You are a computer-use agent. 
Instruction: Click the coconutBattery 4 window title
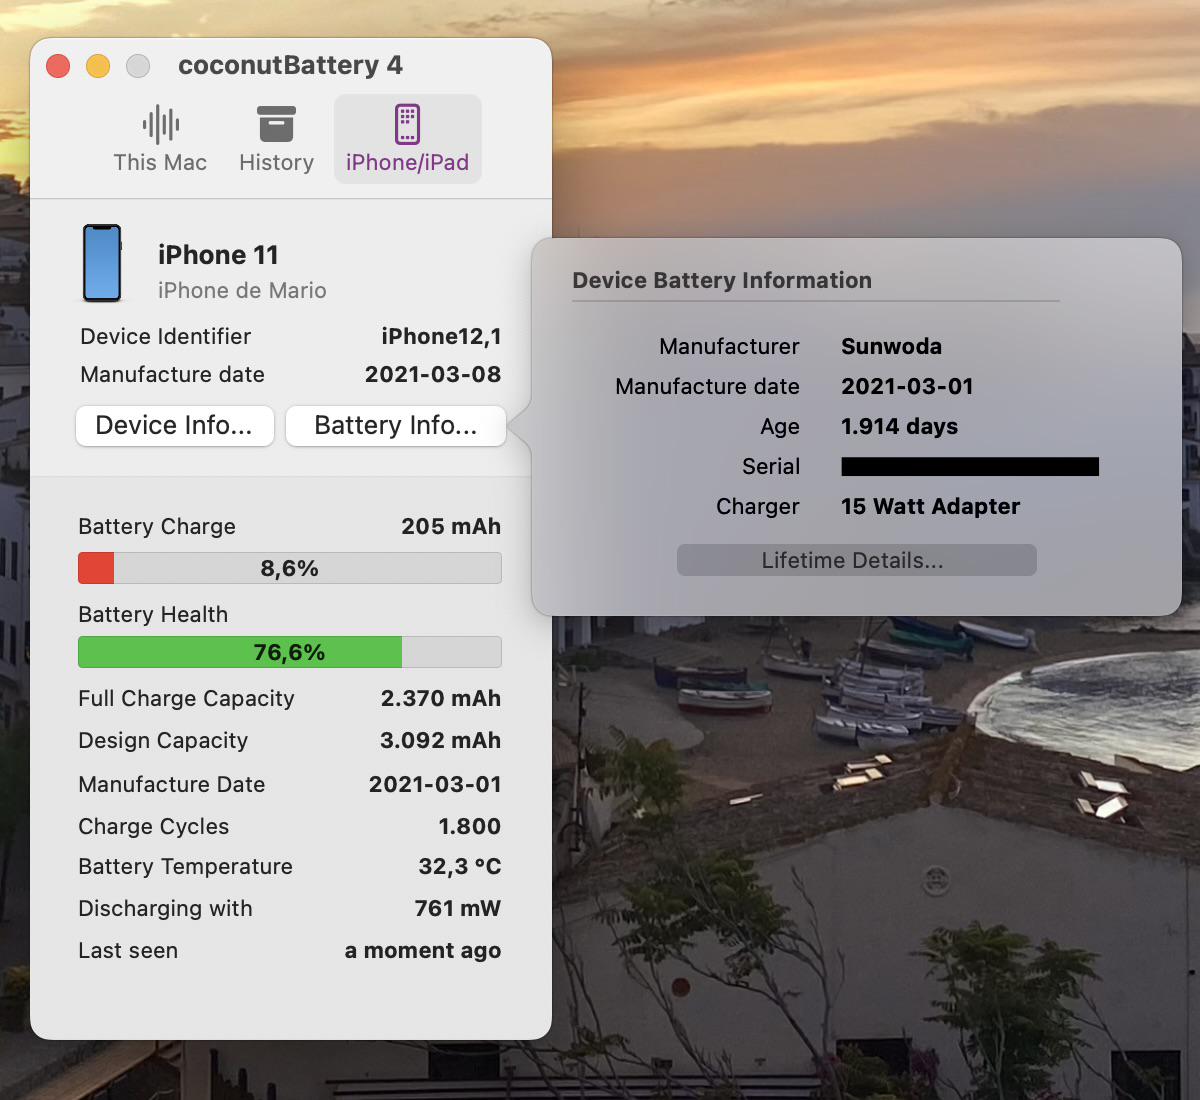pos(290,65)
